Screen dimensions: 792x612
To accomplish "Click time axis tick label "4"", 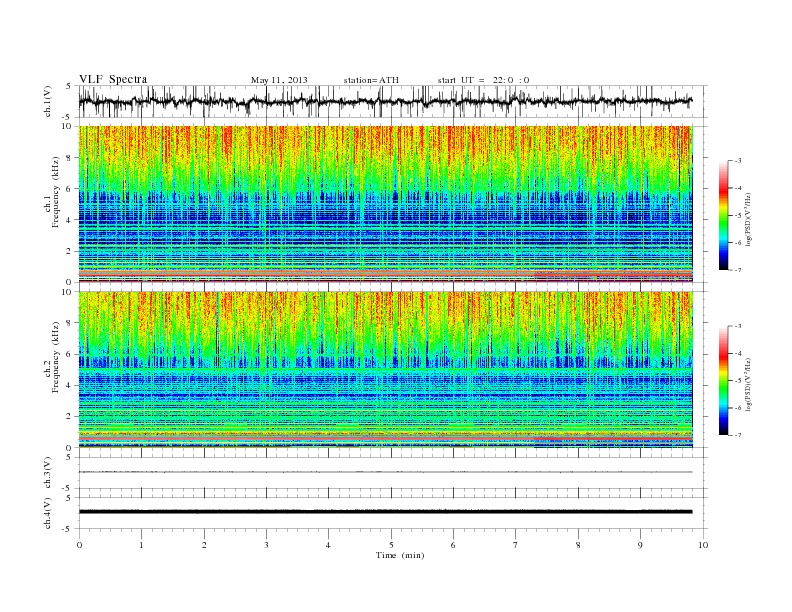I will pos(328,545).
